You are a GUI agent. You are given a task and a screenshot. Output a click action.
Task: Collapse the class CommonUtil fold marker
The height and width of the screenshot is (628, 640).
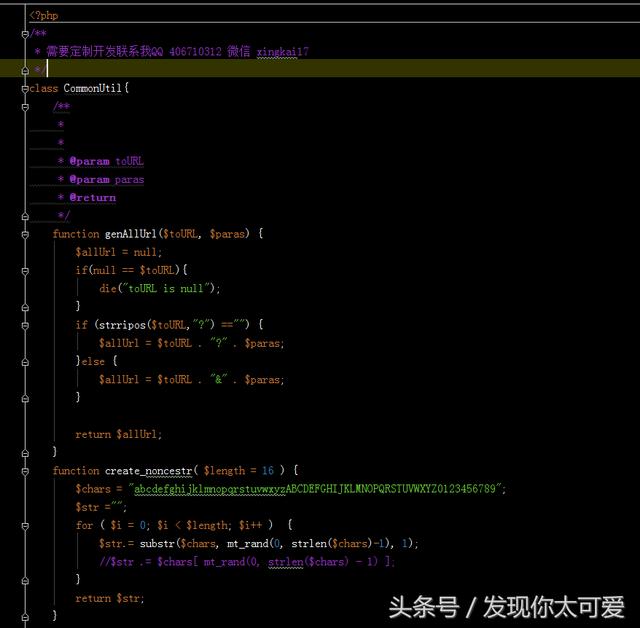[25, 88]
